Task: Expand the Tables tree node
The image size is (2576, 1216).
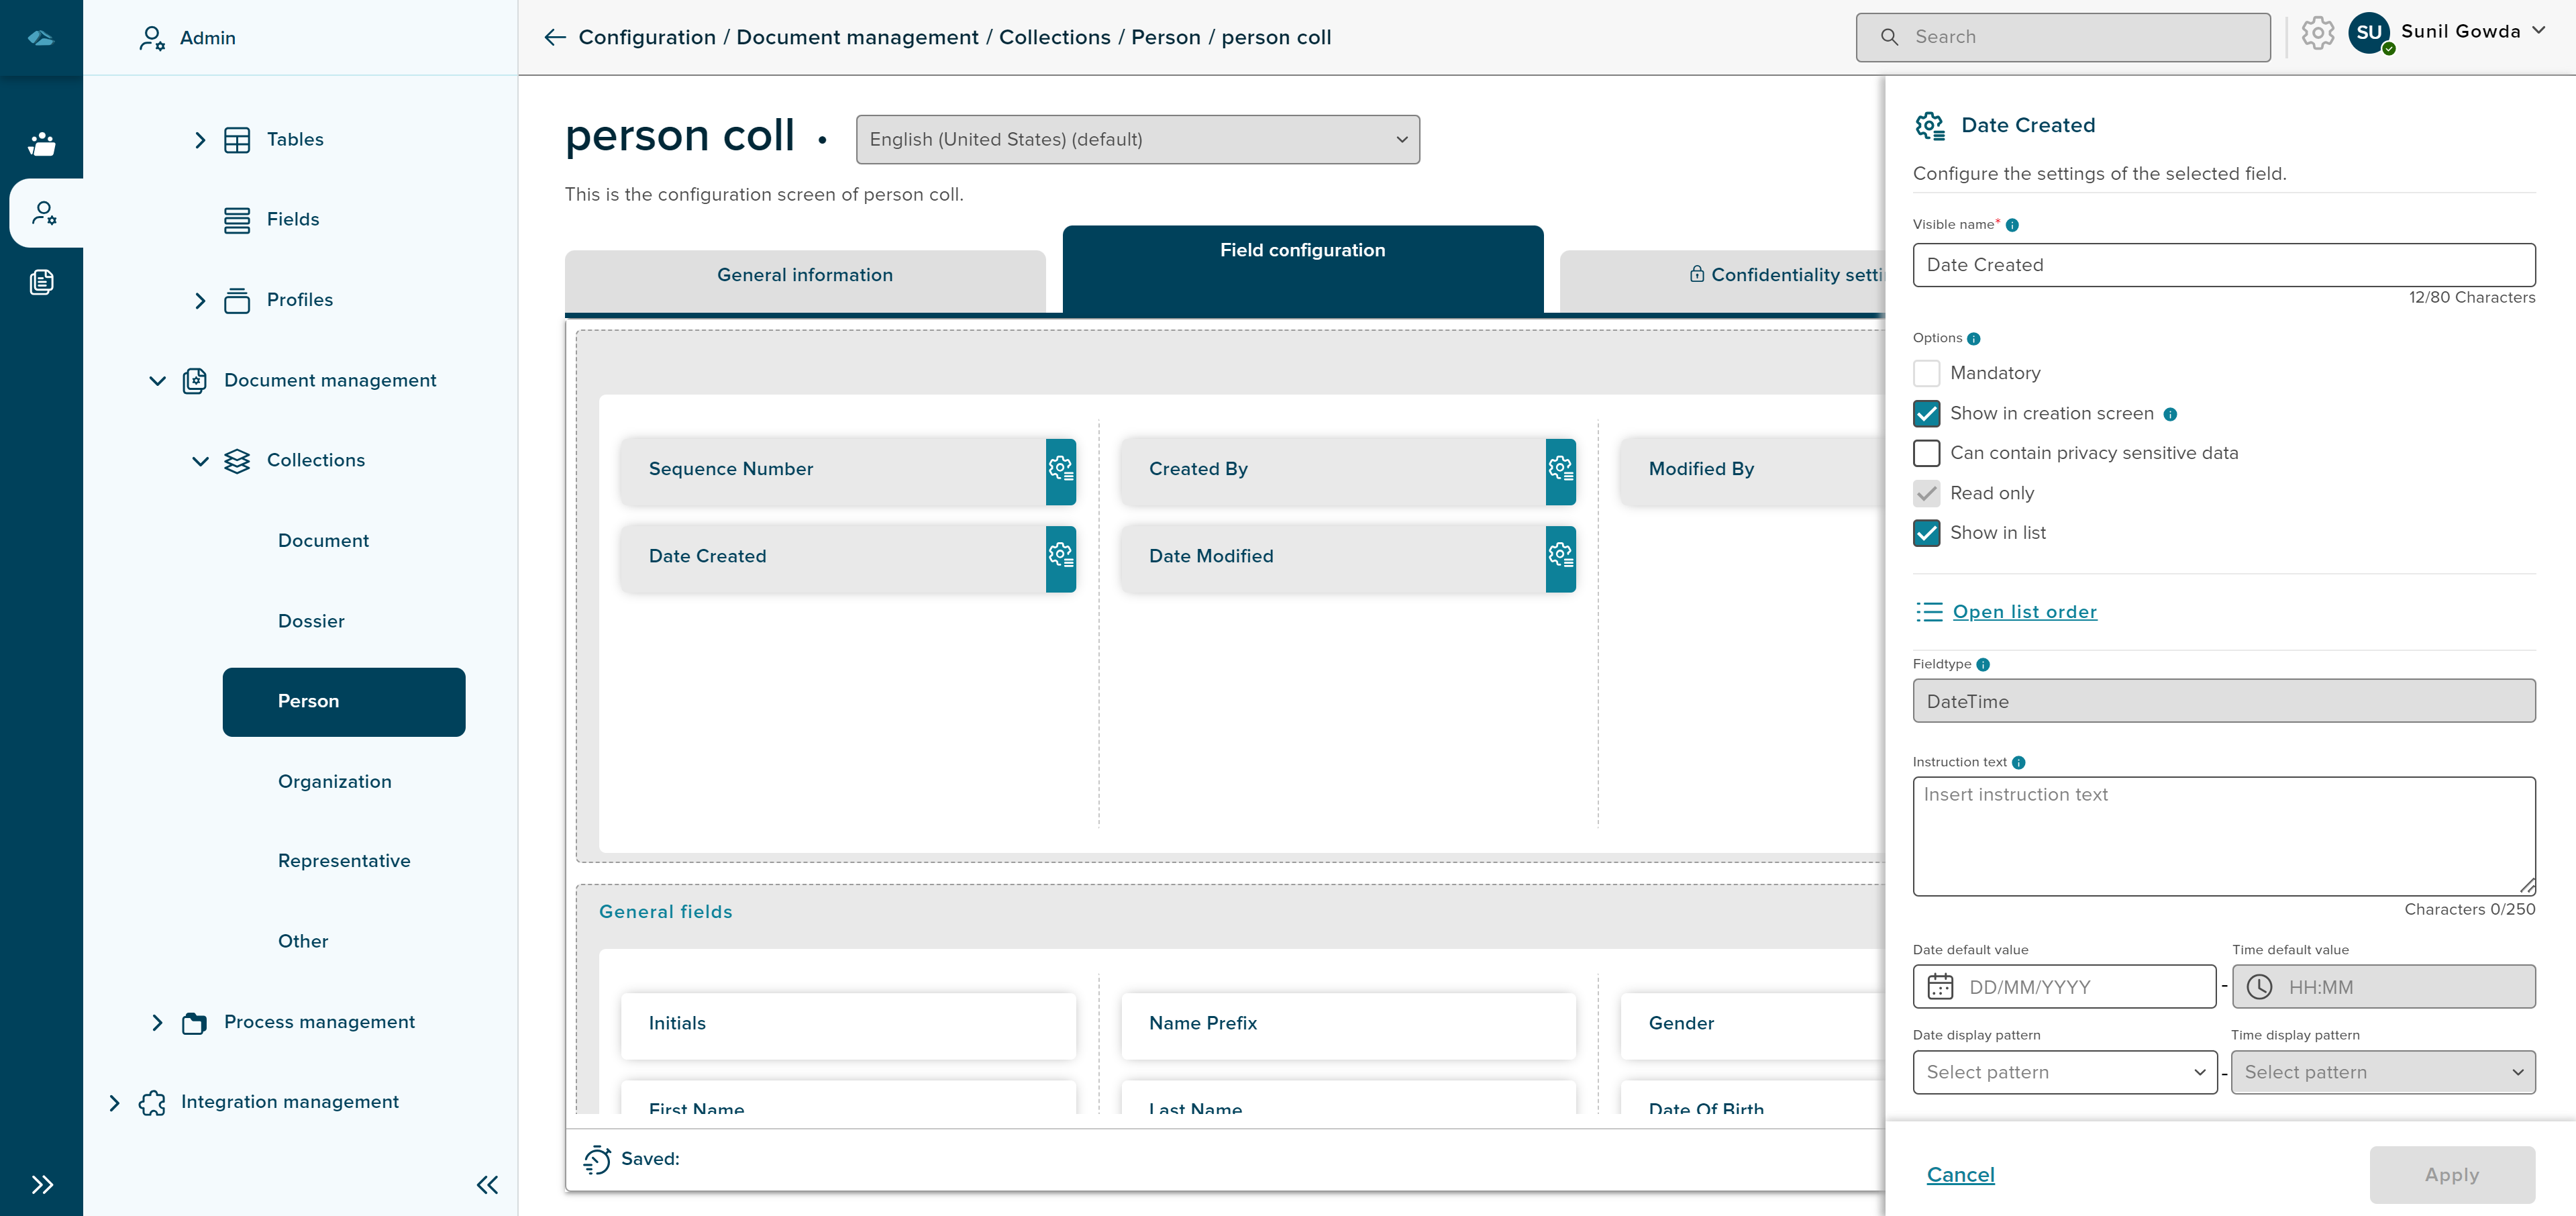Action: [200, 140]
